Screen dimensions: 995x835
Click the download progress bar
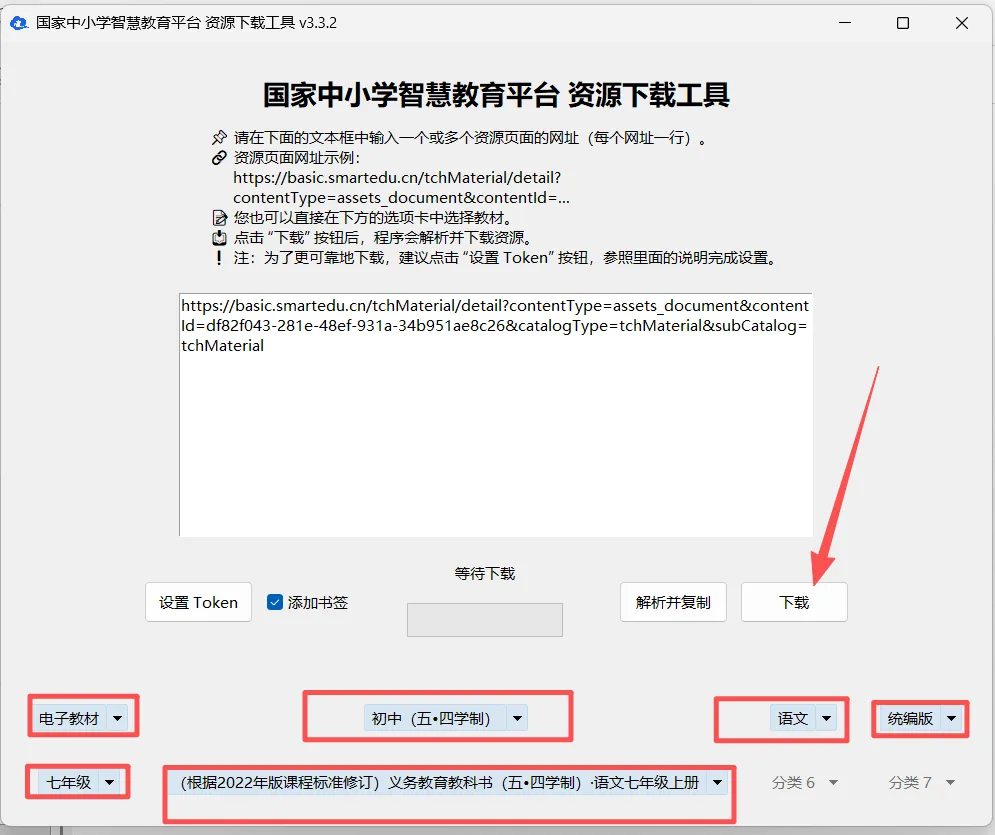coord(485,620)
